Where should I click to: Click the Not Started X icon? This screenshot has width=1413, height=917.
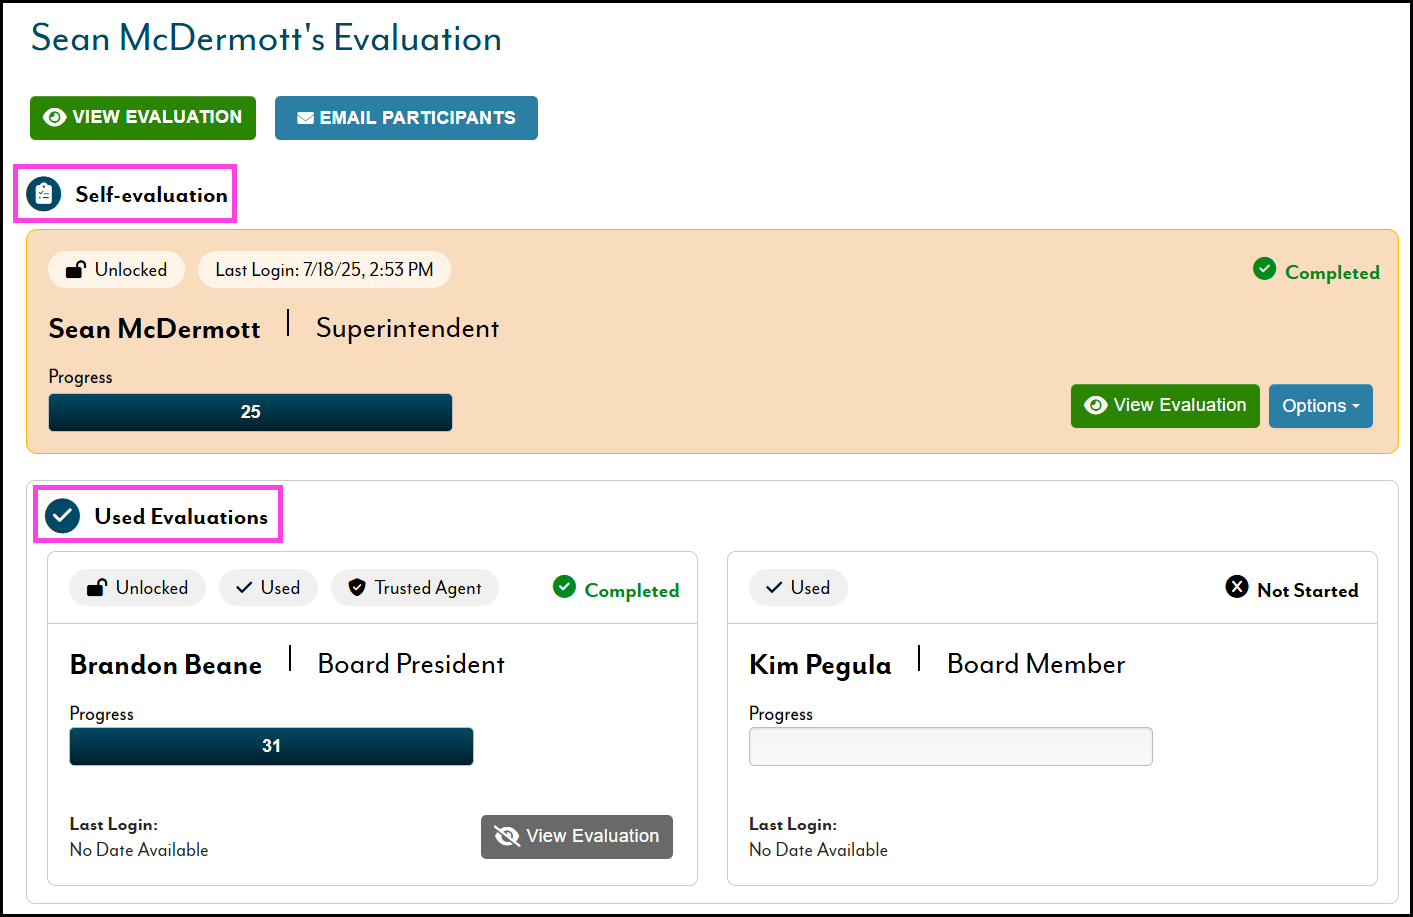1237,587
